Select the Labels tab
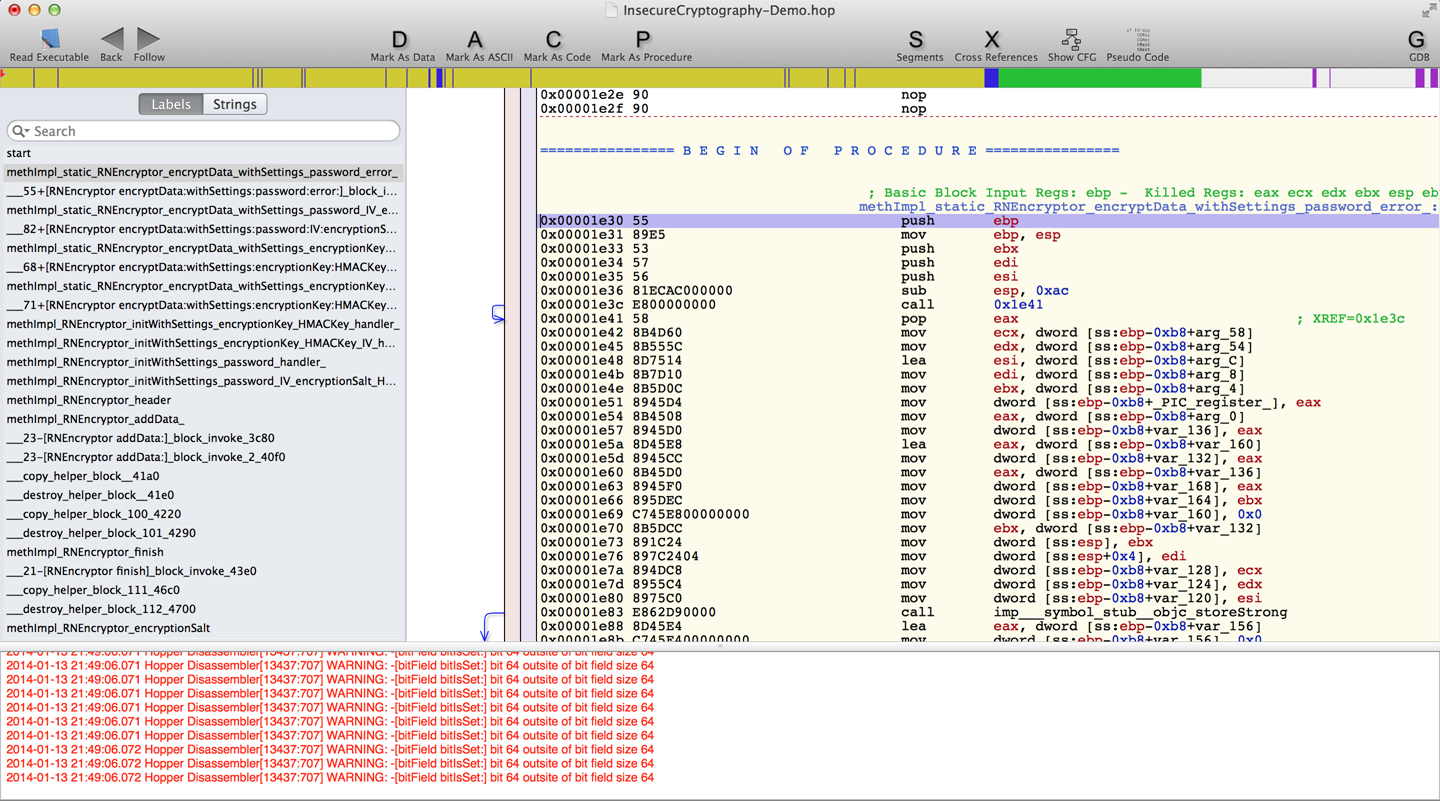1440x801 pixels. click(171, 104)
